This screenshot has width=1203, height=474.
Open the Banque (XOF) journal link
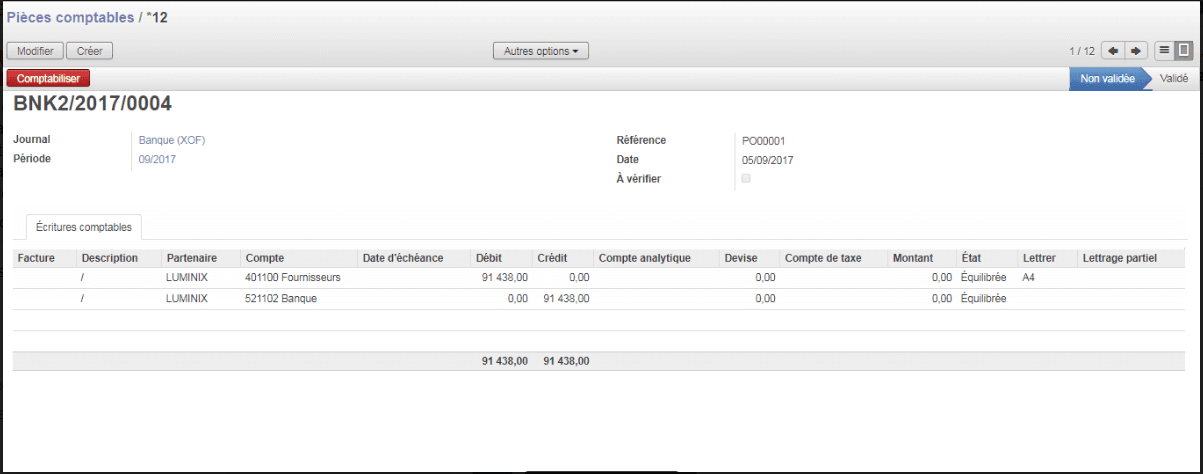pyautogui.click(x=172, y=140)
